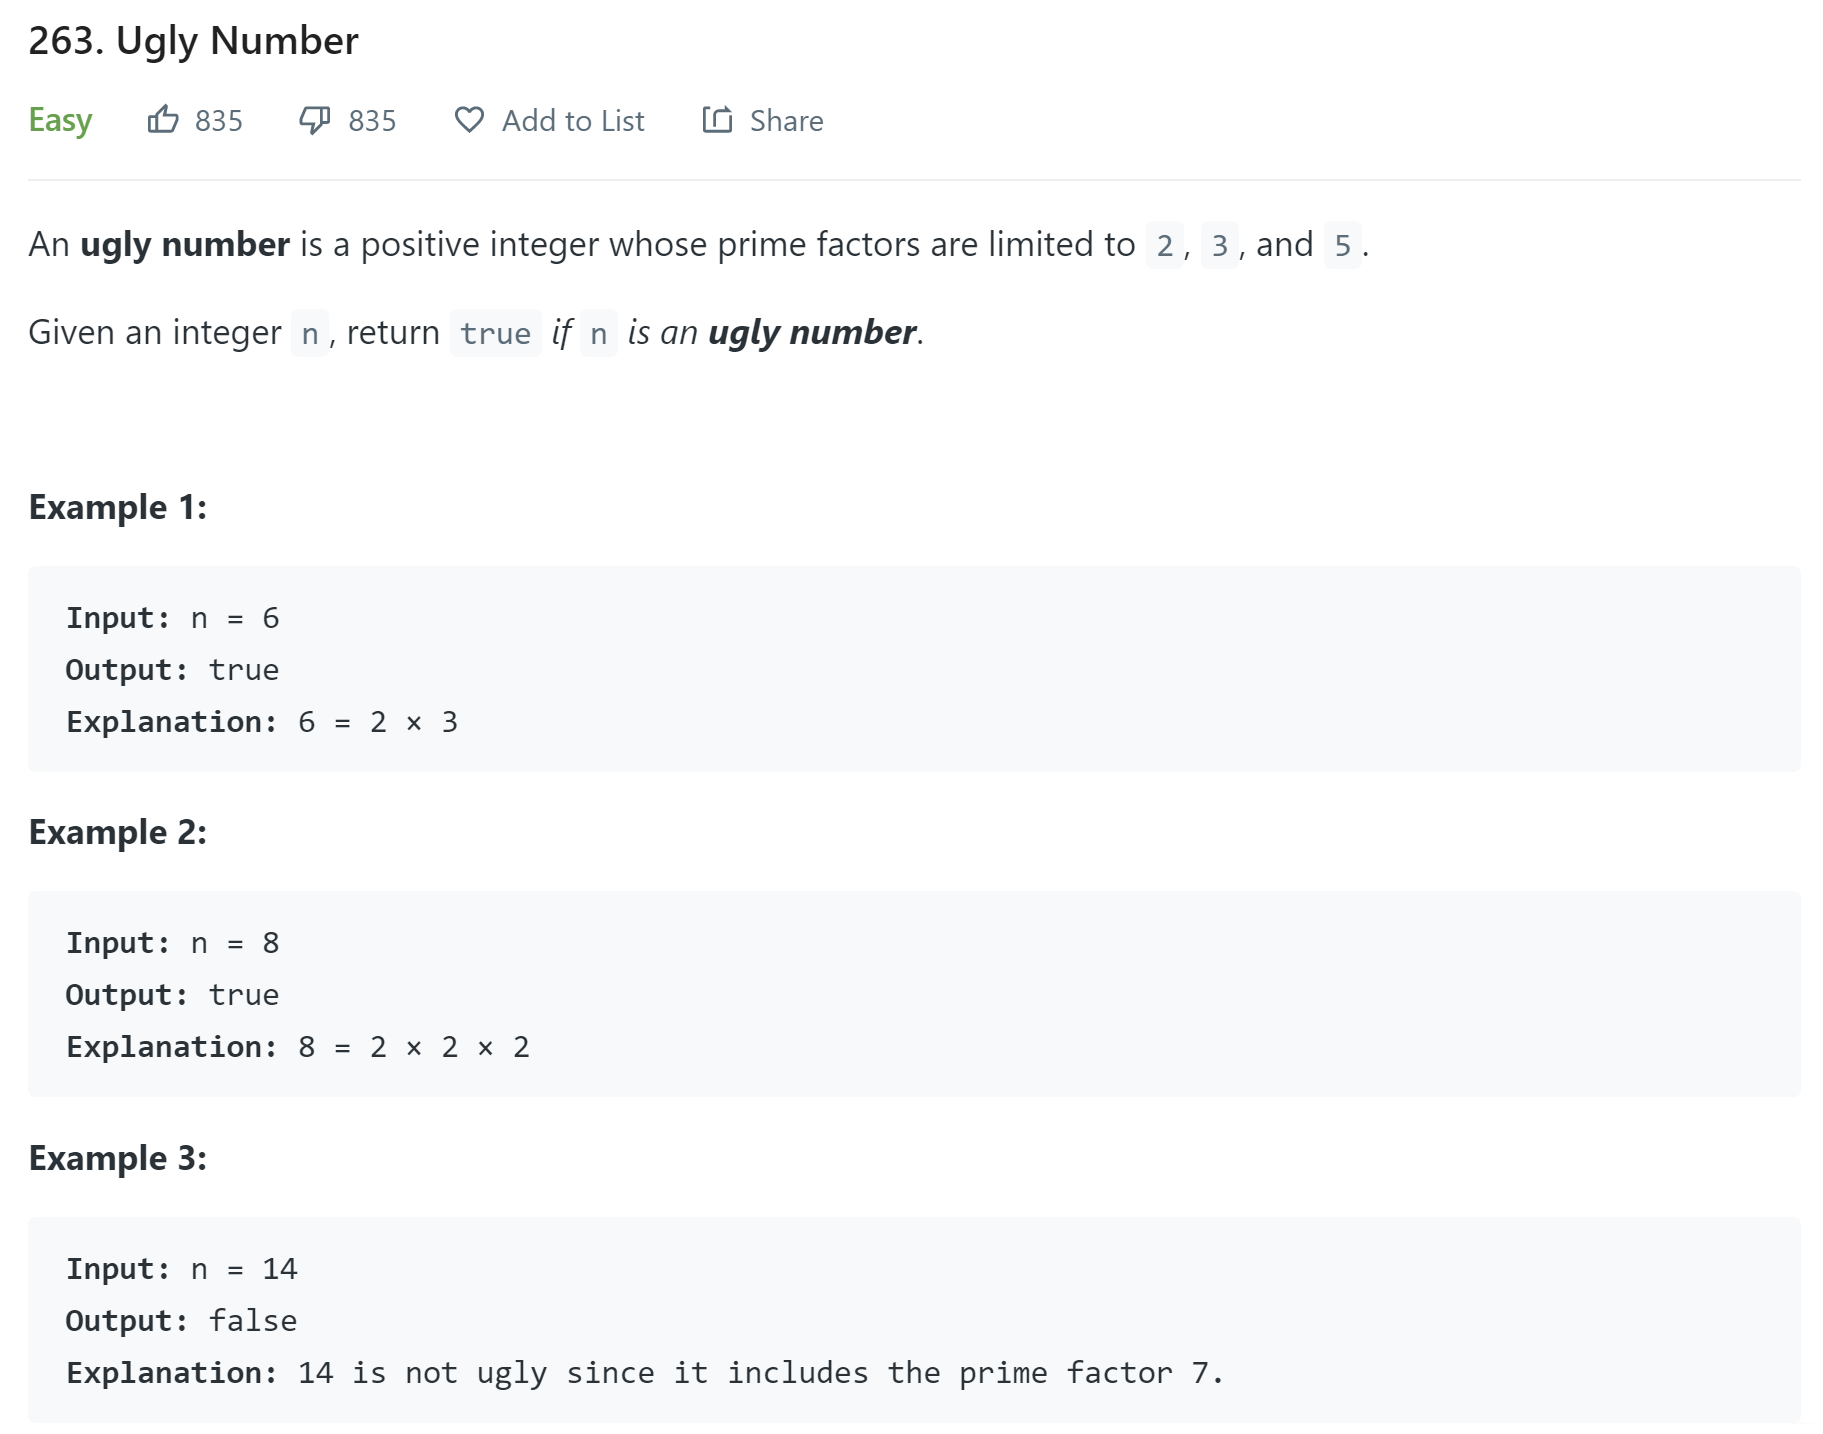Click the heart icon next to Add to List

point(469,119)
